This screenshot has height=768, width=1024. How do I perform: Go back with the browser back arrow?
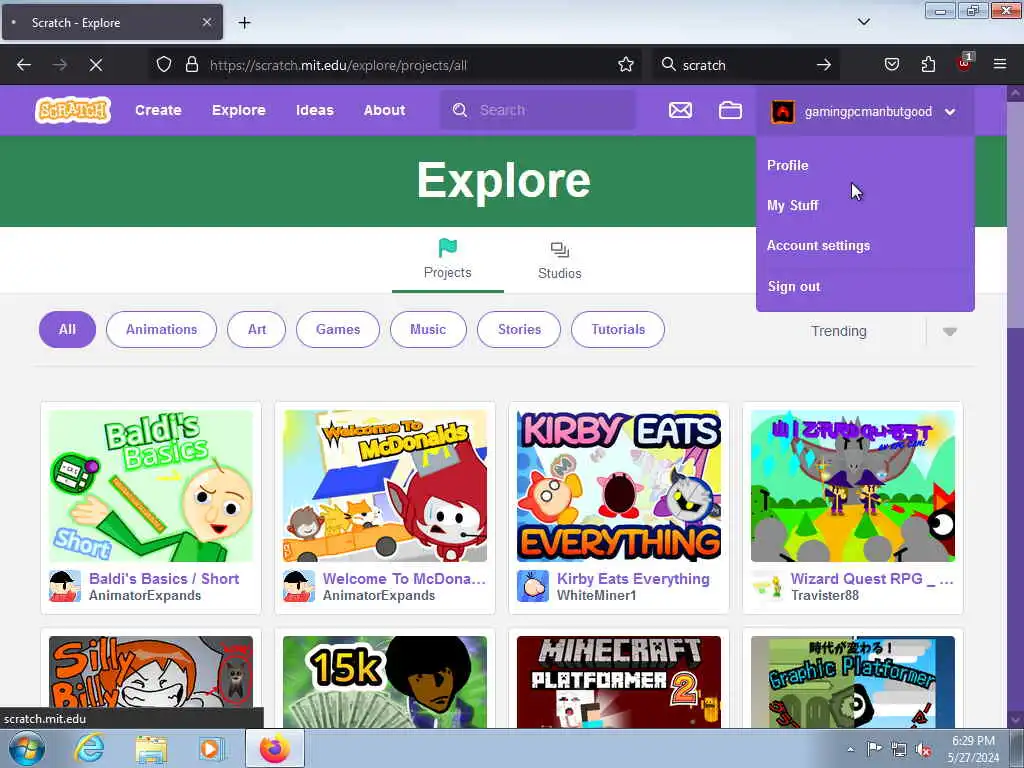(x=24, y=65)
